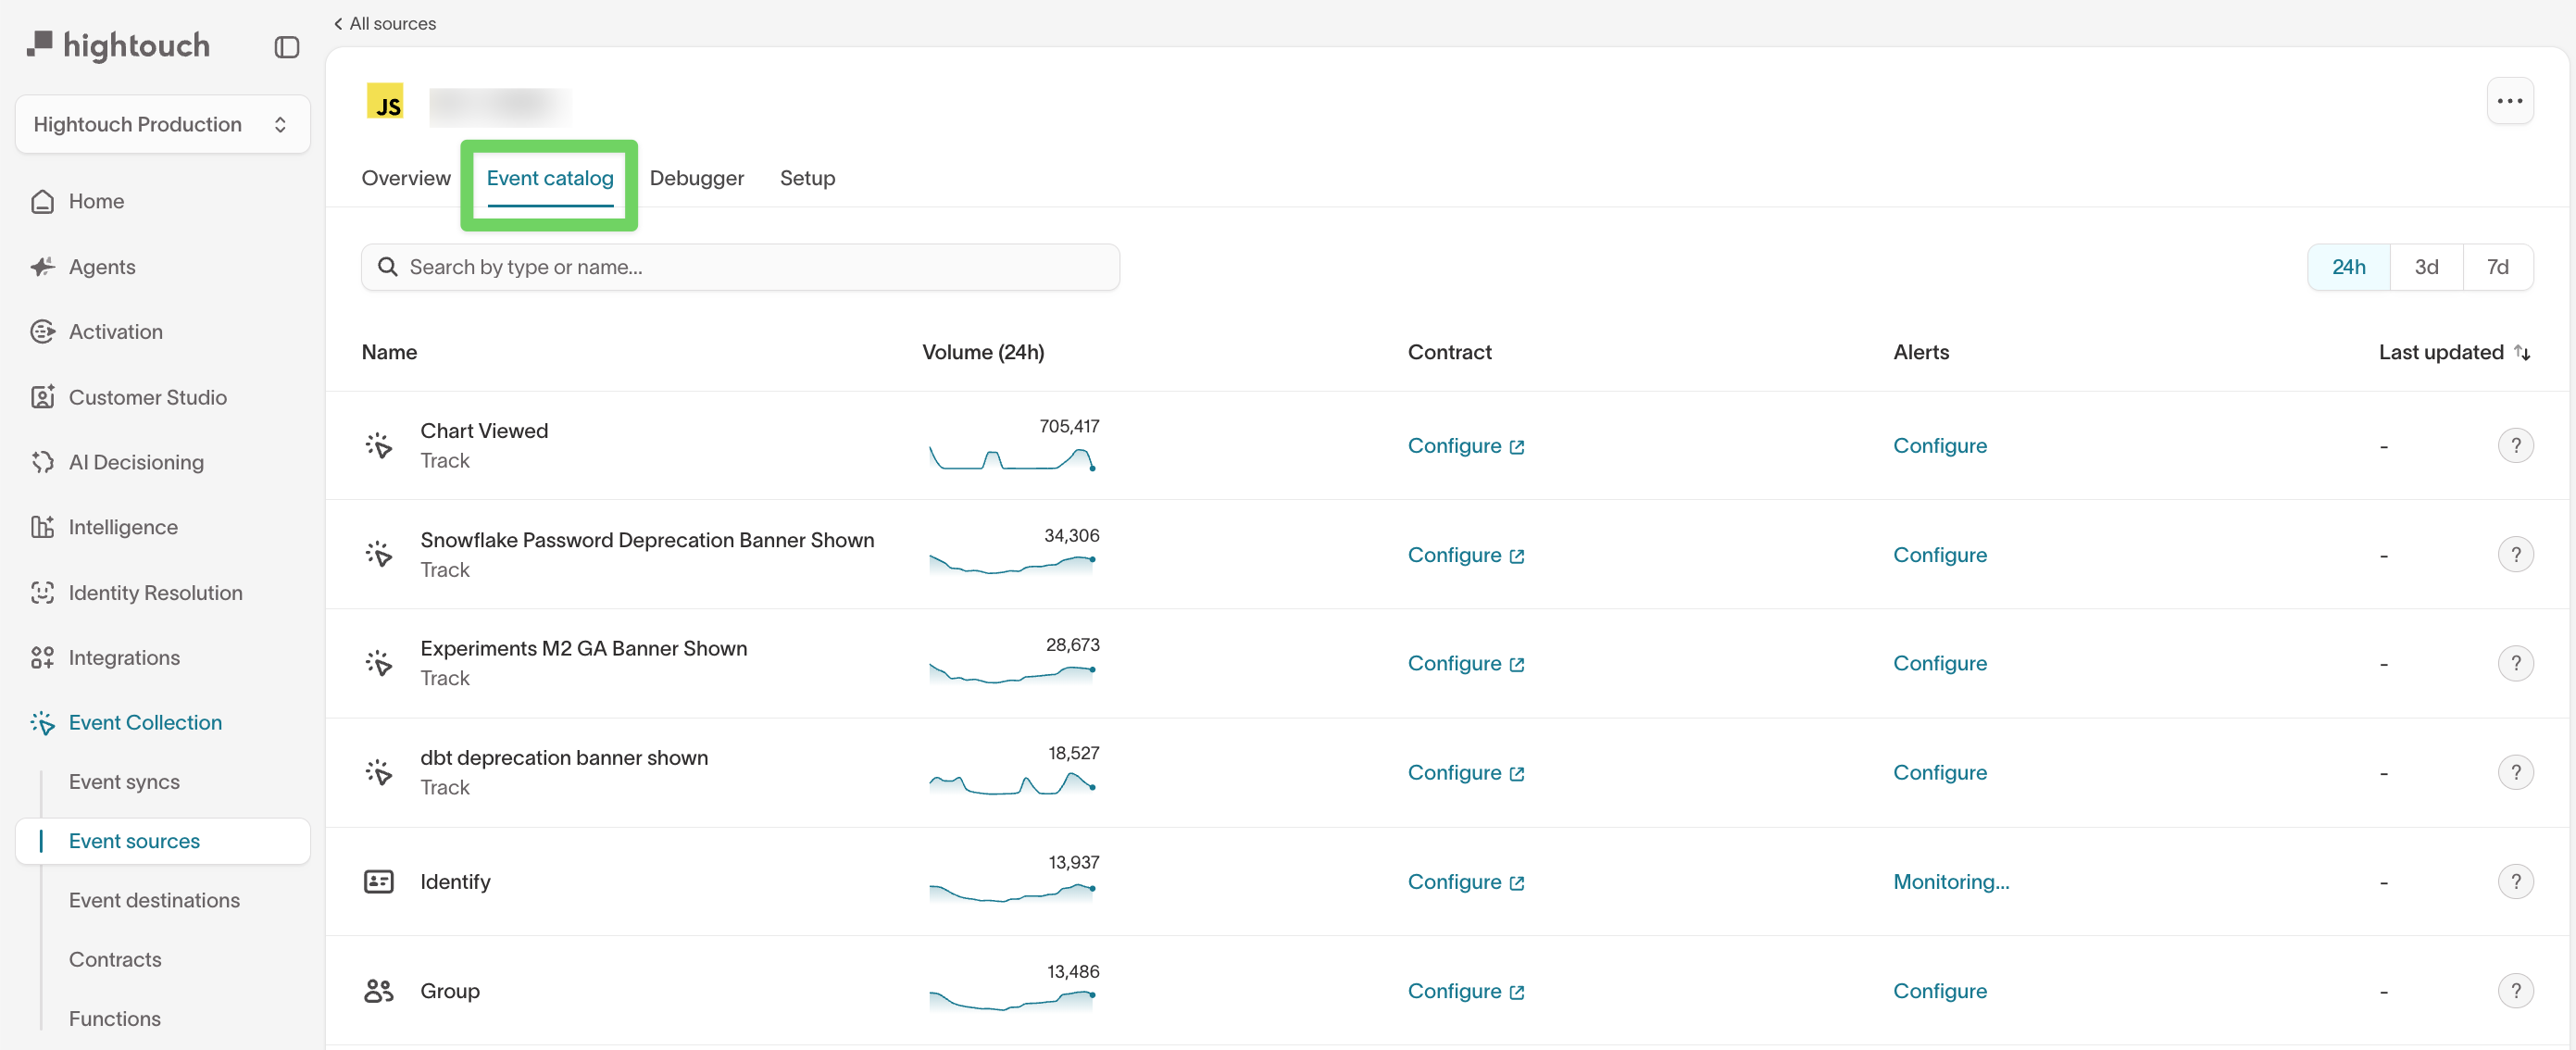The height and width of the screenshot is (1050, 2576).
Task: Click the AI Decisioning icon
Action: pyautogui.click(x=42, y=462)
